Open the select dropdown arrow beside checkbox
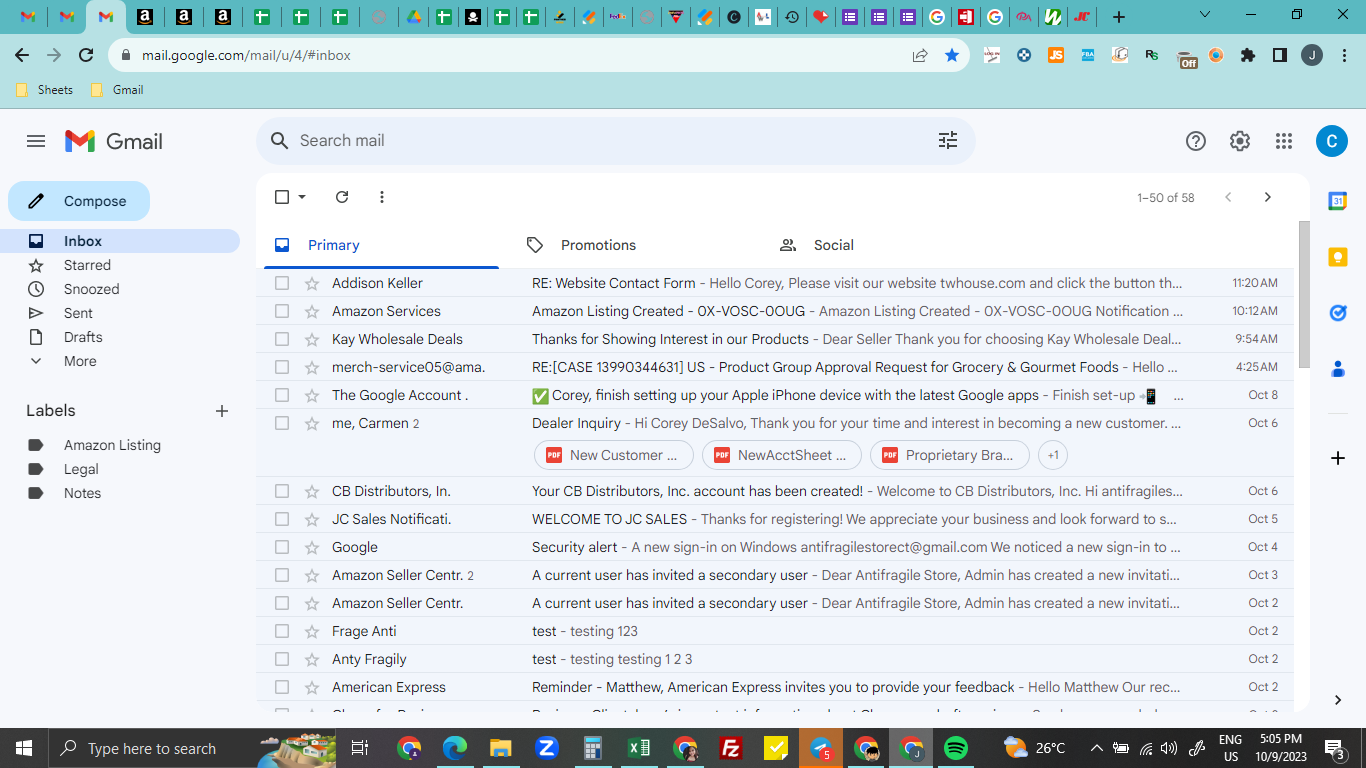Screen dimensions: 1366x768 tap(302, 197)
